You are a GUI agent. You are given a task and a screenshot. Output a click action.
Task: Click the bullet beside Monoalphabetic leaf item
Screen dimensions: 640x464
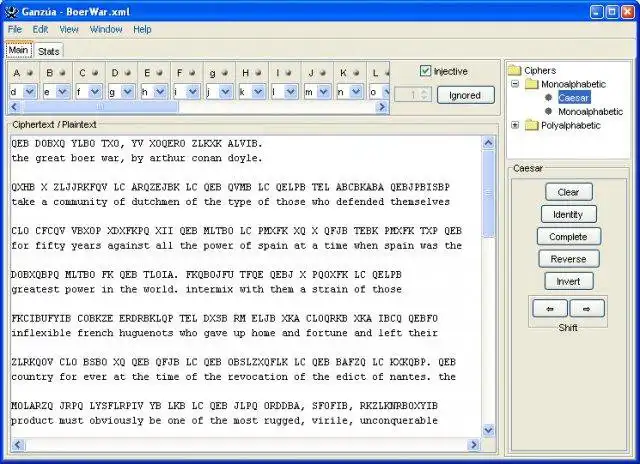549,111
